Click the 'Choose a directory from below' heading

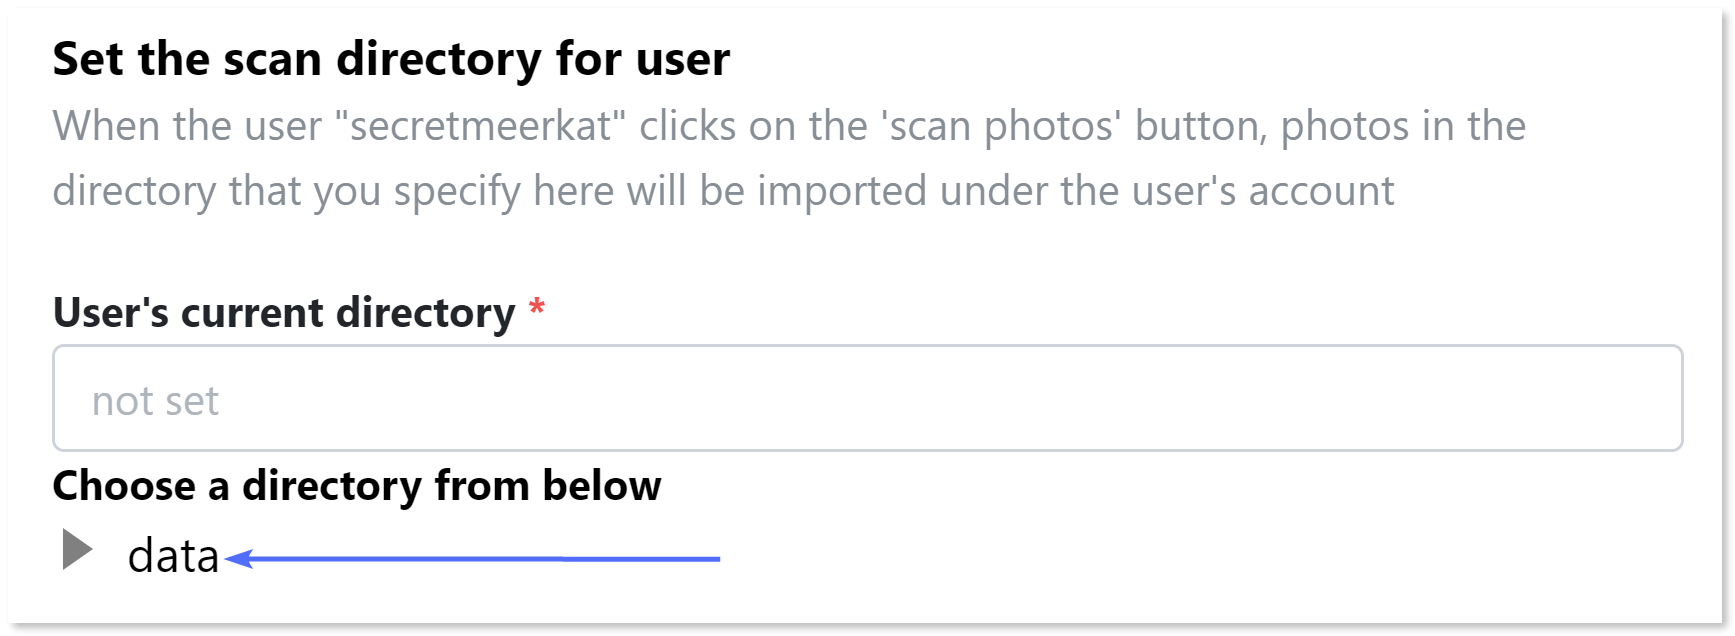(x=357, y=486)
